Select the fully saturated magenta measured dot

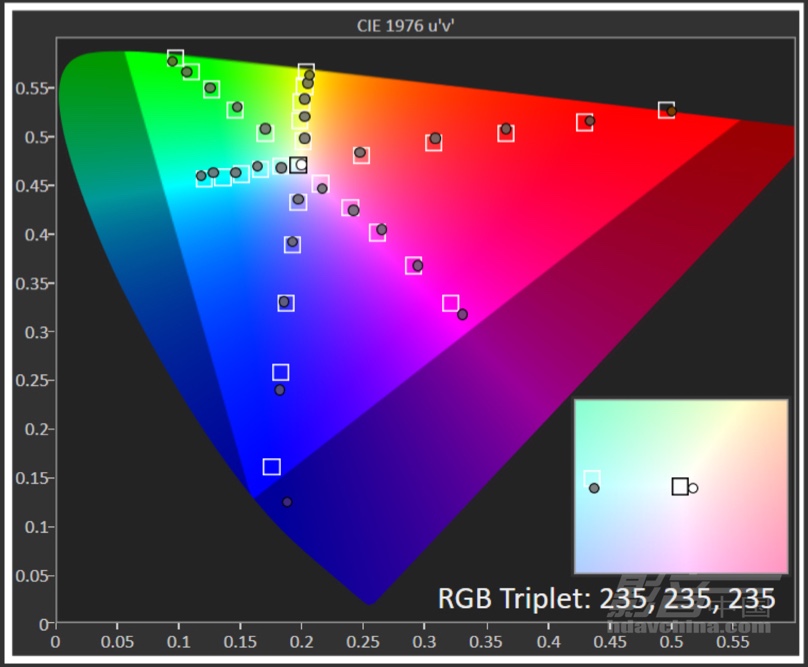(462, 314)
